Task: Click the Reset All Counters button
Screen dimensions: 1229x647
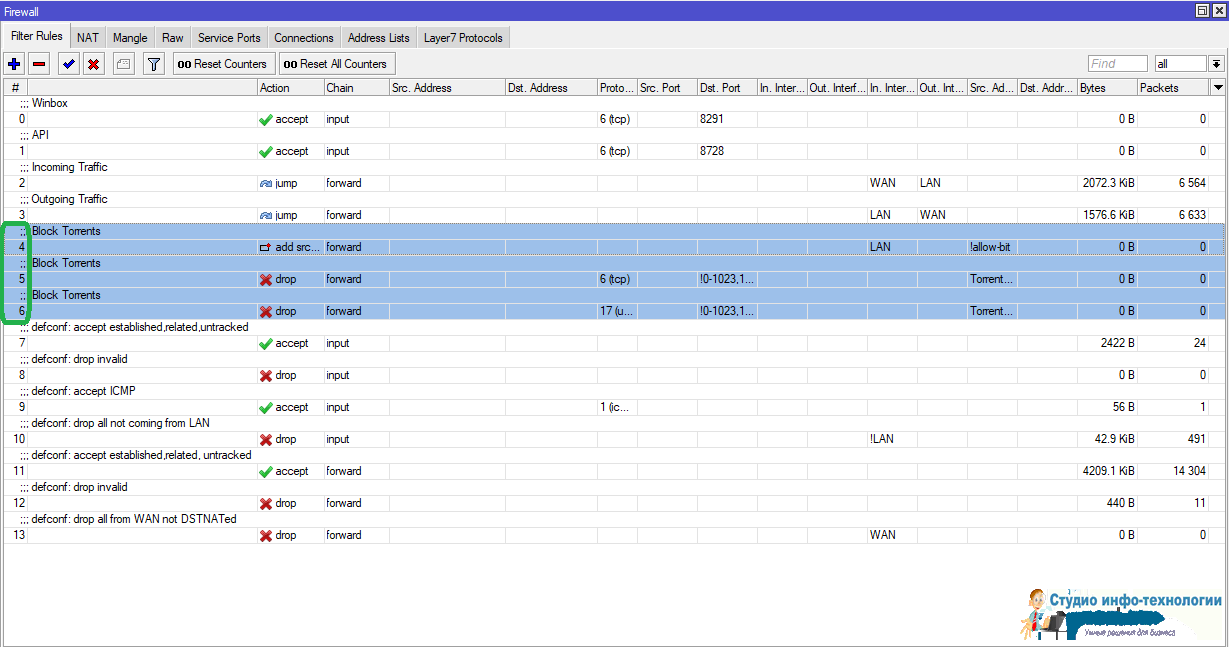Action: click(335, 64)
